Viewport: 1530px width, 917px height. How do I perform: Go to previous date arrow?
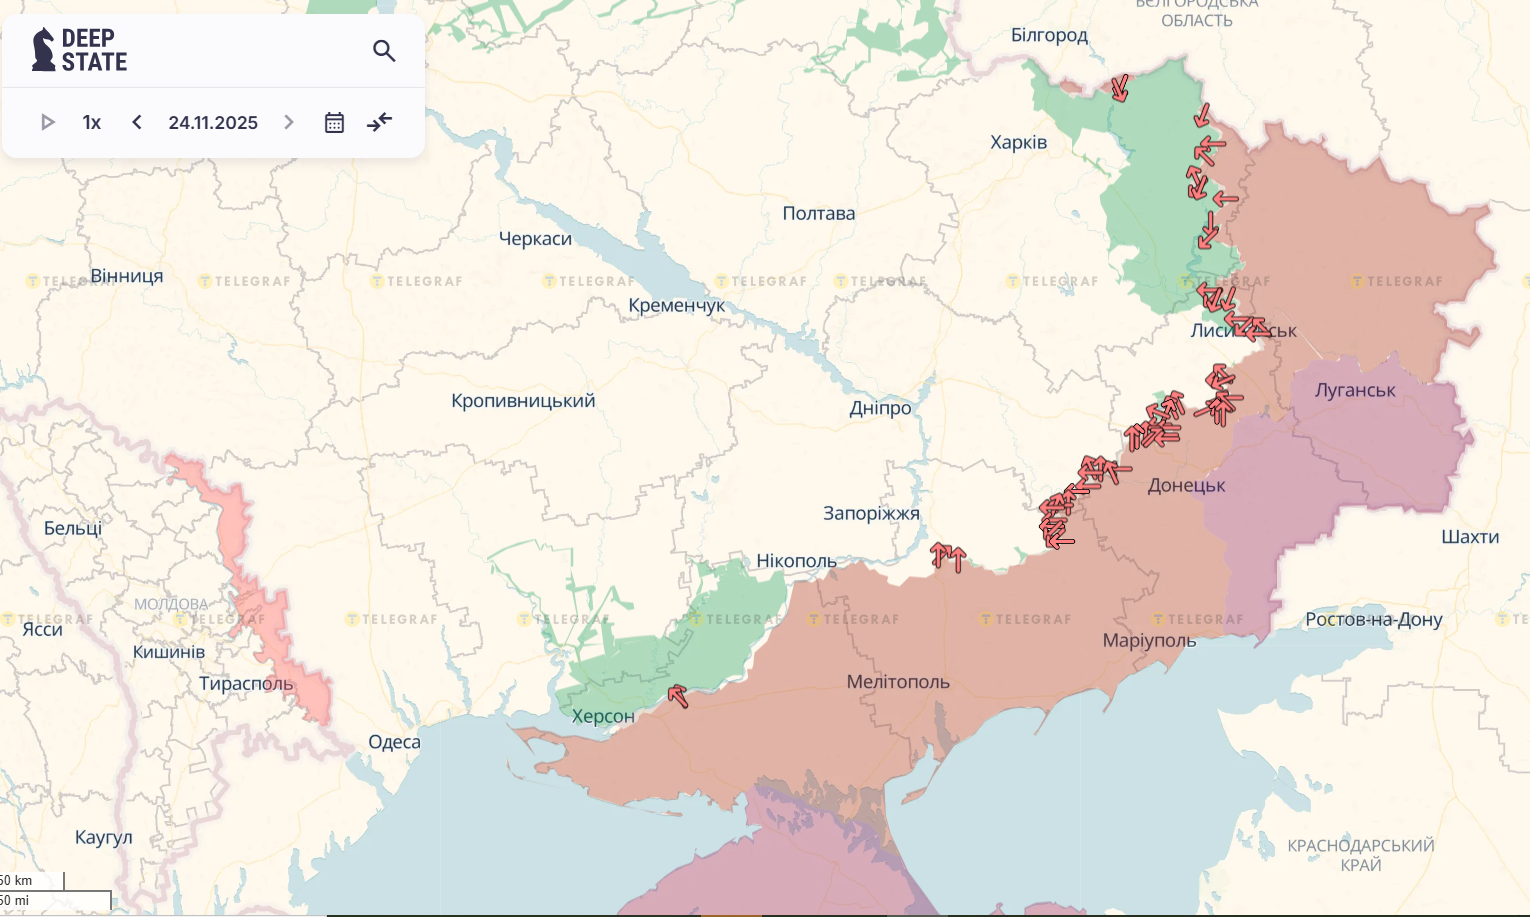point(137,122)
